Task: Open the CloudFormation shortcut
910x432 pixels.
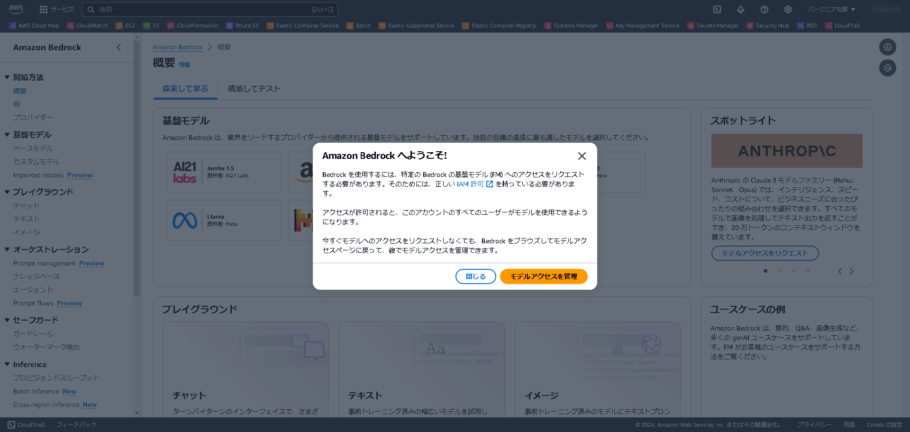Action: pos(193,26)
